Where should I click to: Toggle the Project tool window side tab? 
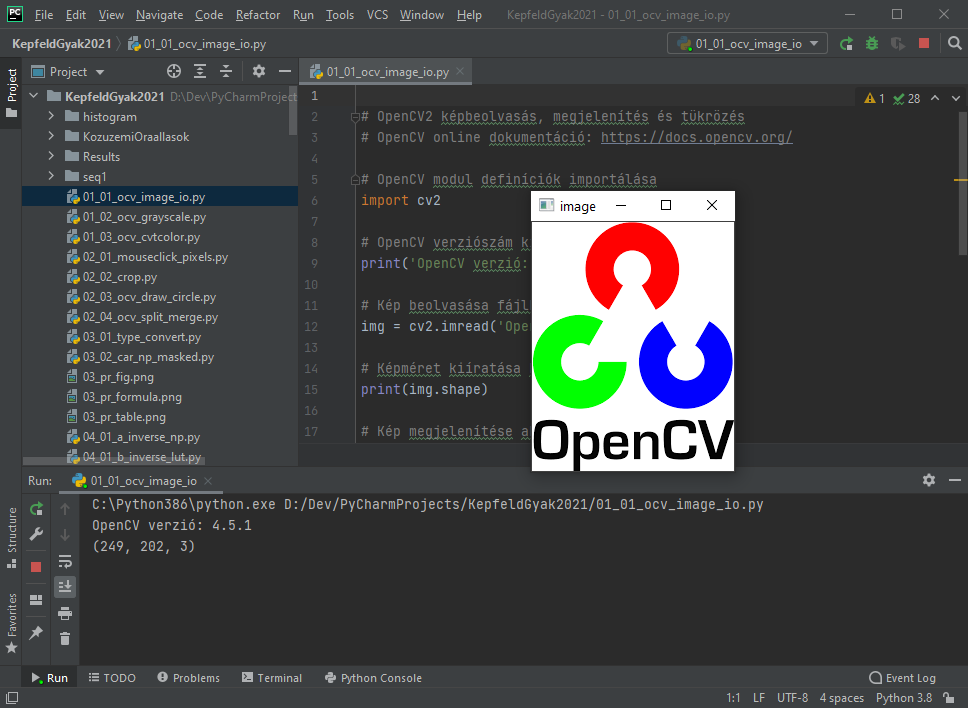(x=11, y=93)
